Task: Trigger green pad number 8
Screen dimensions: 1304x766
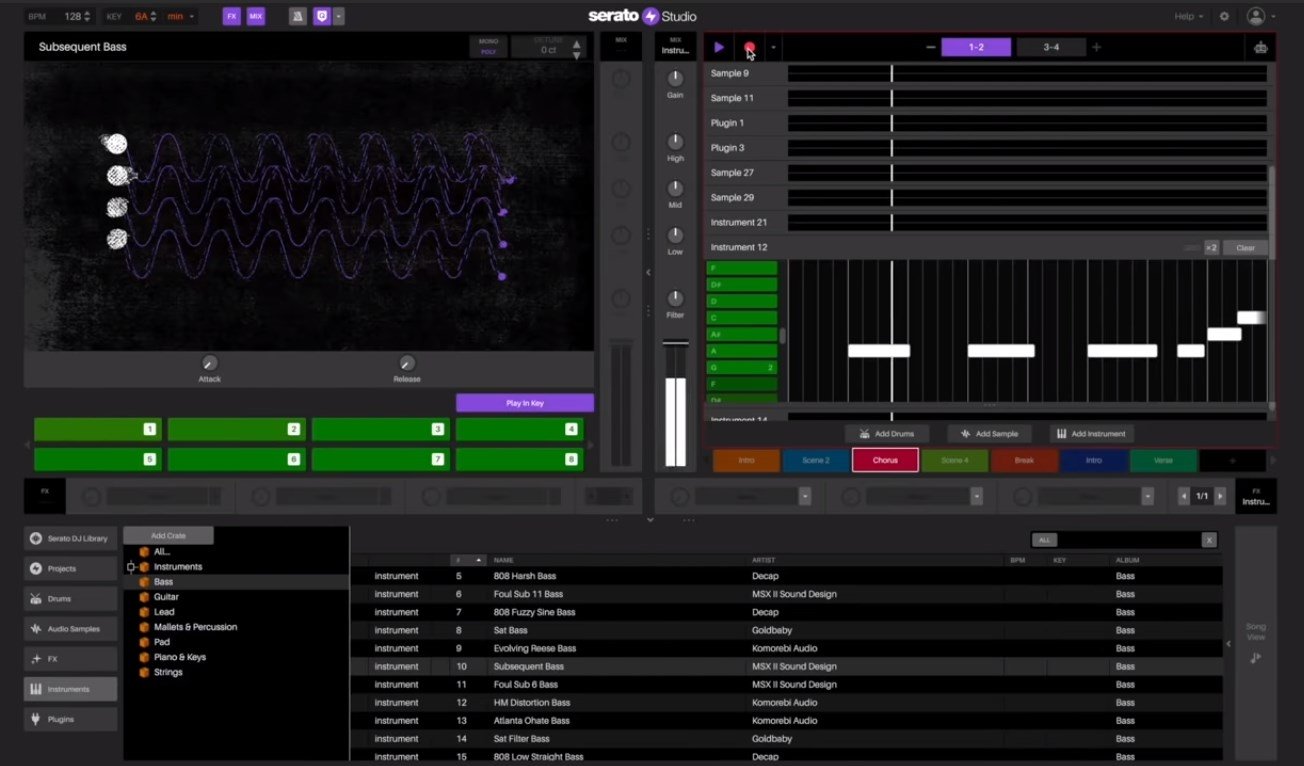Action: [520, 459]
